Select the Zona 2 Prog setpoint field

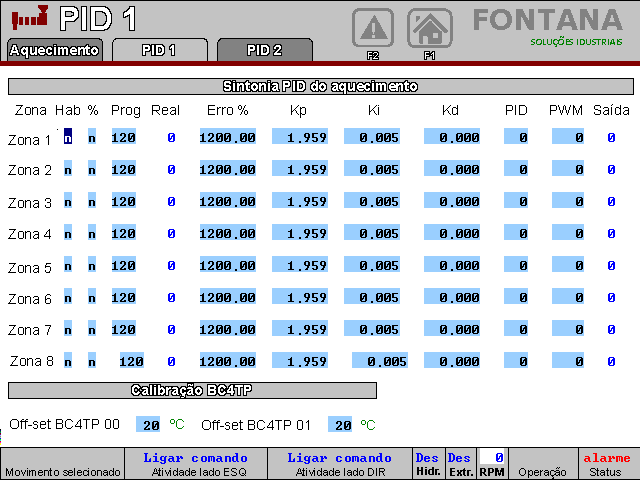(124, 169)
